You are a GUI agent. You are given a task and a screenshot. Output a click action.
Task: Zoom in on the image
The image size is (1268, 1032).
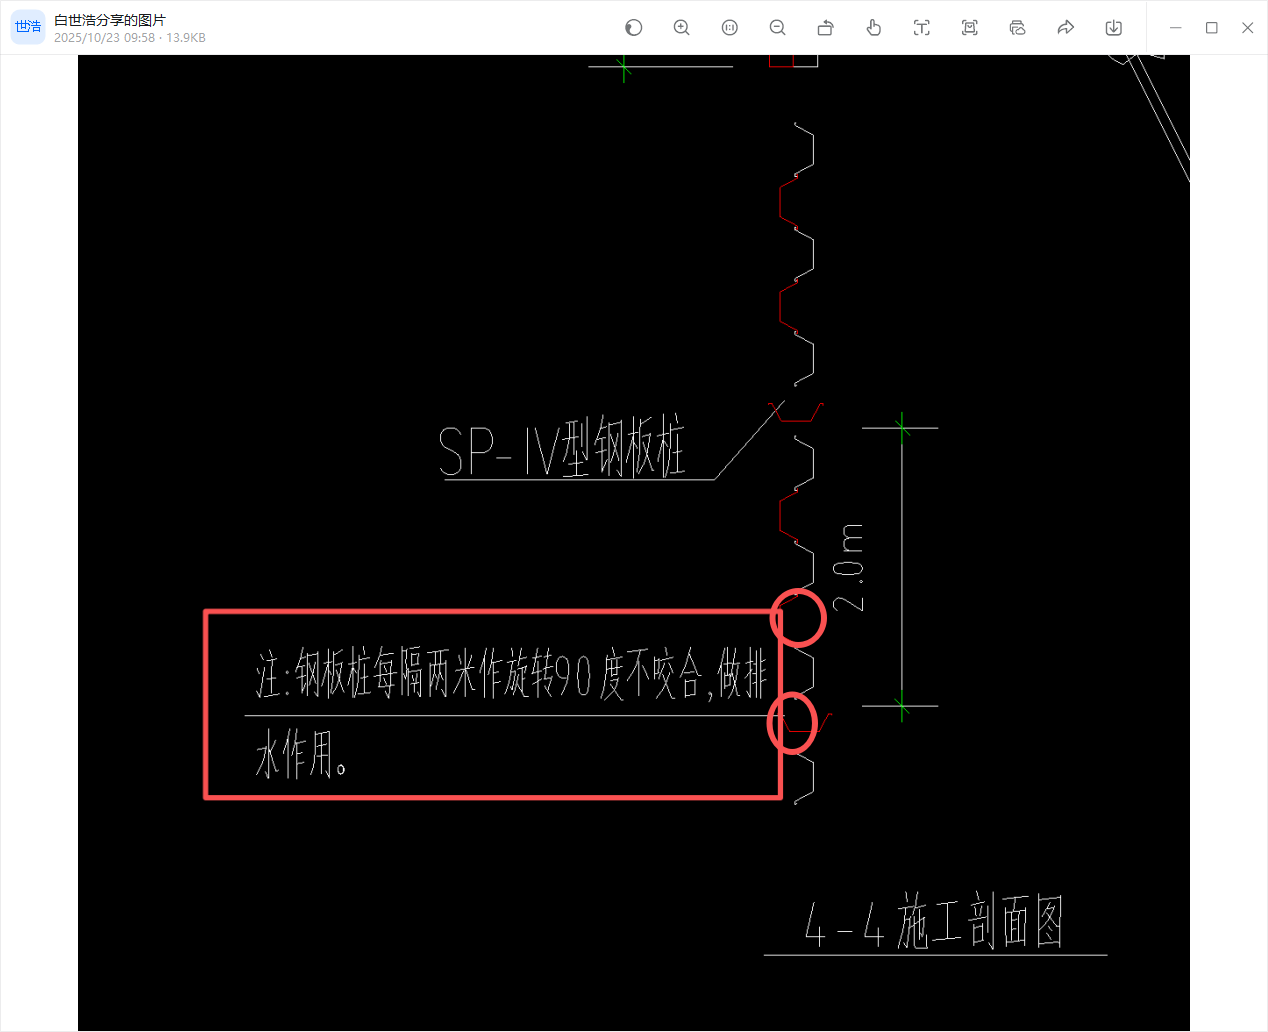click(x=681, y=27)
